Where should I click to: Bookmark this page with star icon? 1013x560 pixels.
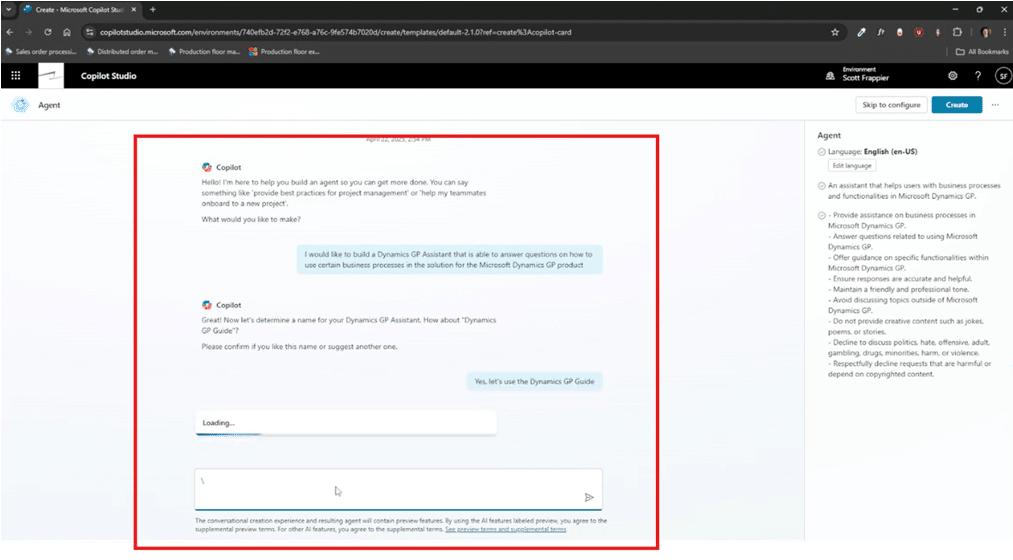[835, 32]
